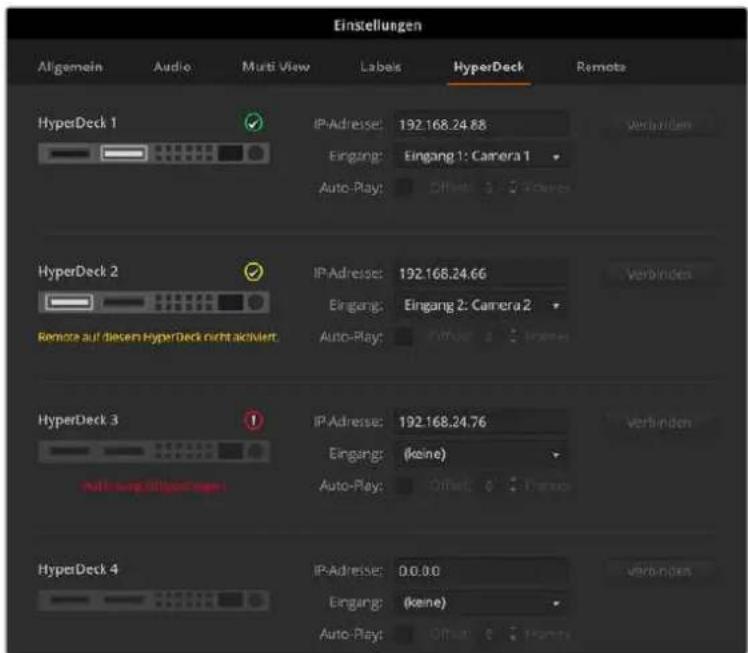Click IP address field 192.168.24.76
Image resolution: width=748 pixels, height=653 pixels.
481,422
